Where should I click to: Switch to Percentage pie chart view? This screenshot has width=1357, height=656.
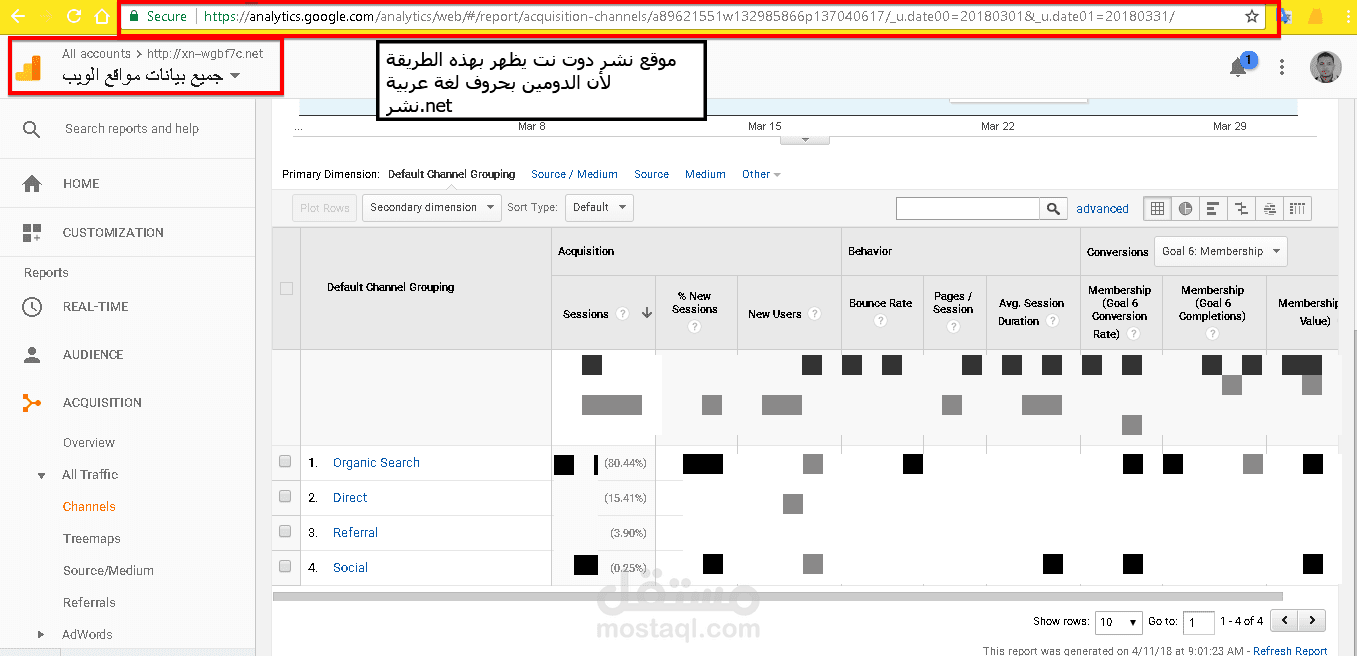[1185, 208]
